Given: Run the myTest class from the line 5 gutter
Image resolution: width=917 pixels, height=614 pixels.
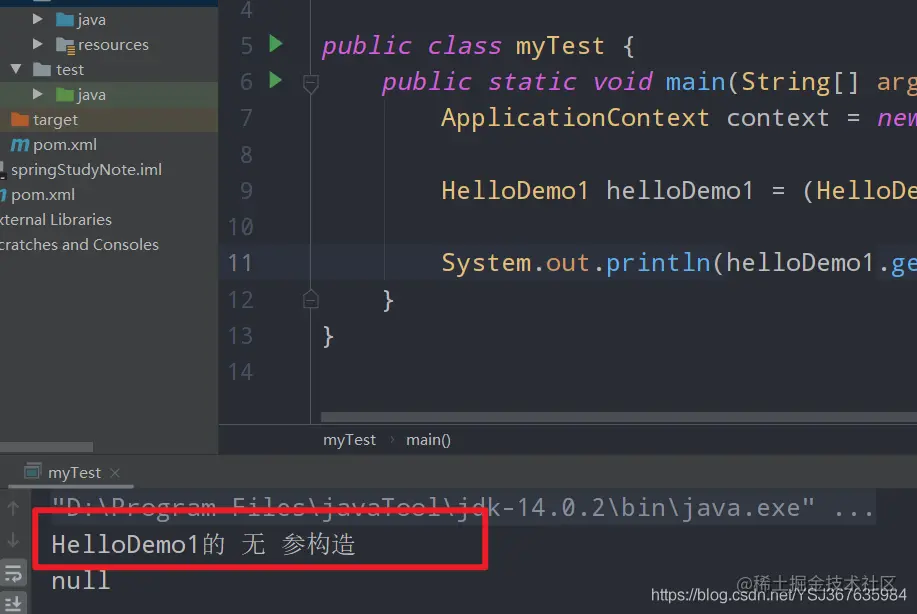Looking at the screenshot, I should (x=275, y=44).
